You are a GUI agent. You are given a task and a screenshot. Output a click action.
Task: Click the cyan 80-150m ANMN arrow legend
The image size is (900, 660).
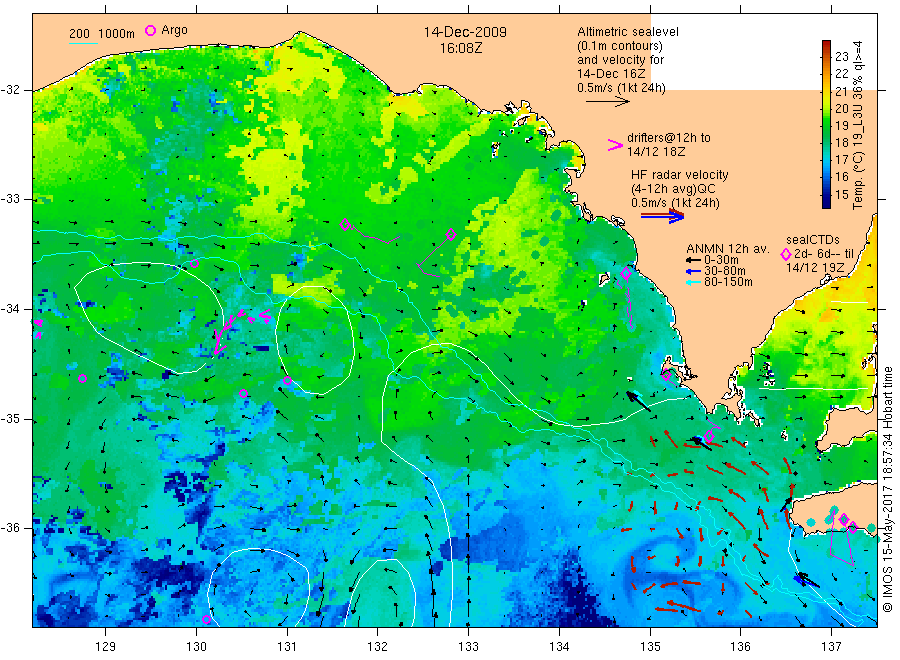(693, 282)
